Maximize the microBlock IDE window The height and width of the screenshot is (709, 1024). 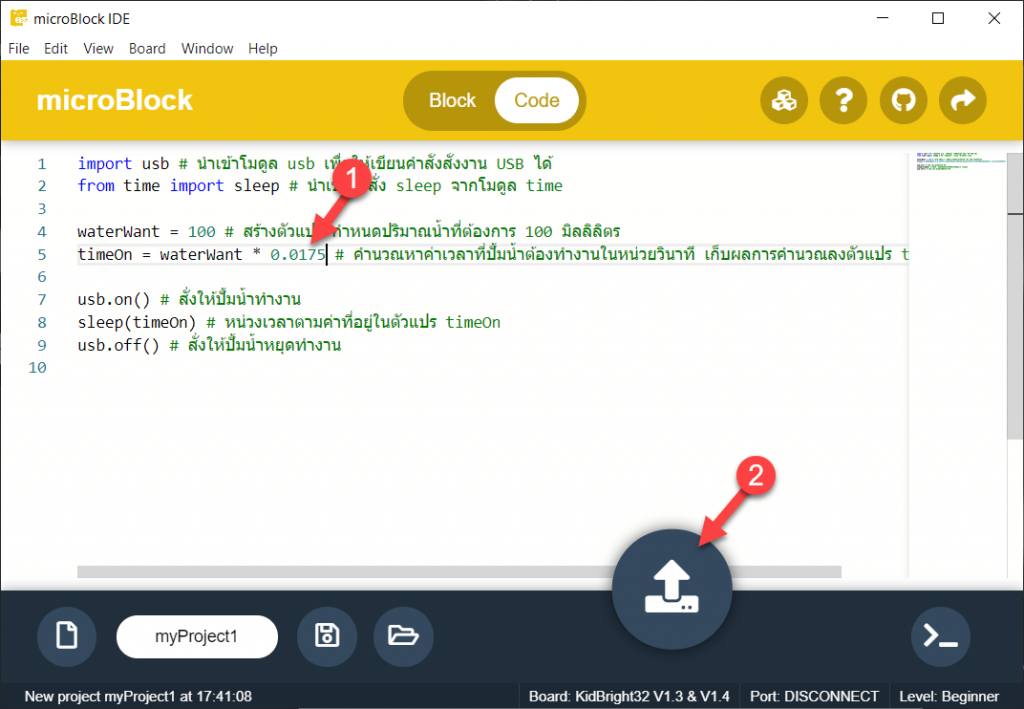point(938,18)
